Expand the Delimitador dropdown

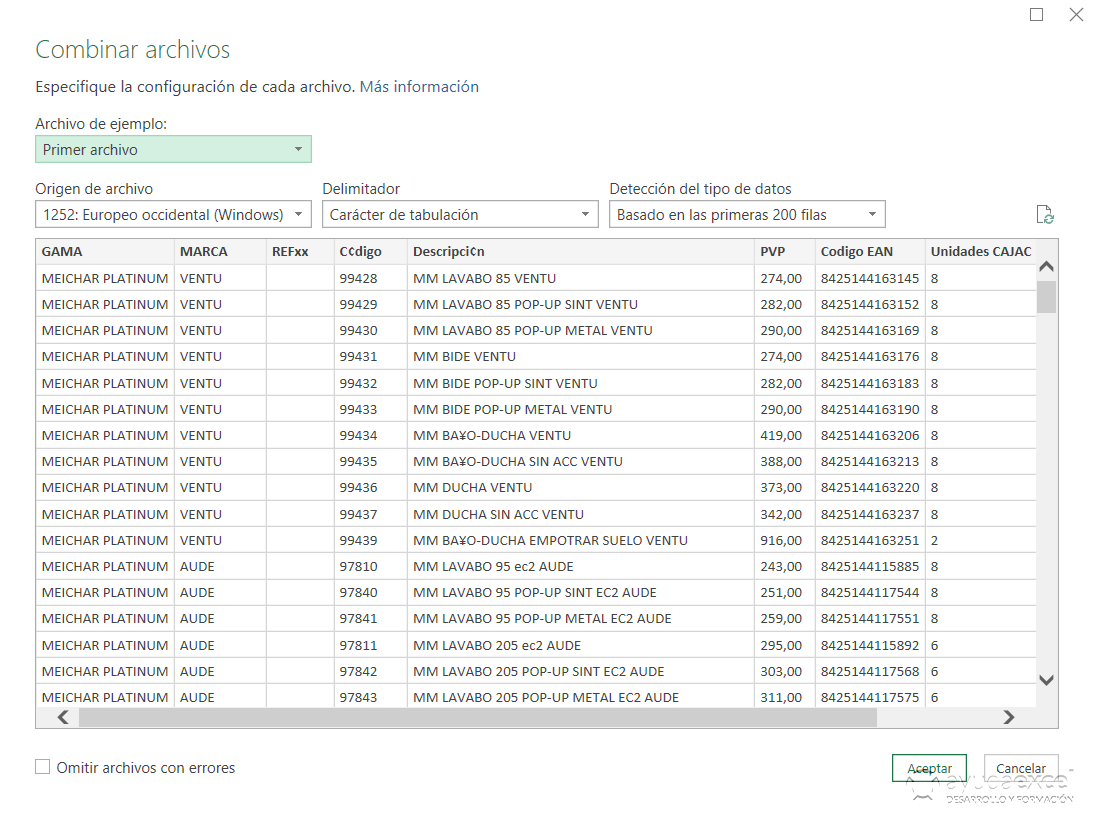460,214
